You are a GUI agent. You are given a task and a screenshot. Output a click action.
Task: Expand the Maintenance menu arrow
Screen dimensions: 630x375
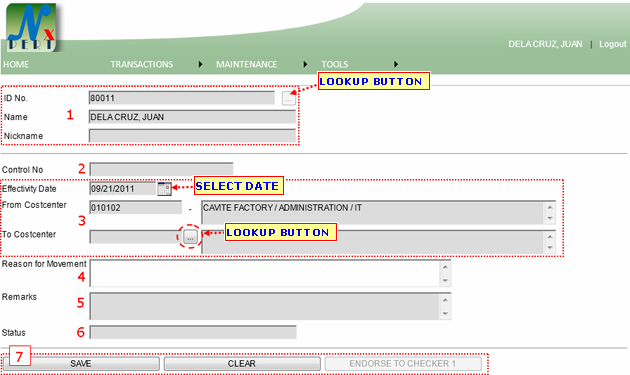[x=305, y=64]
